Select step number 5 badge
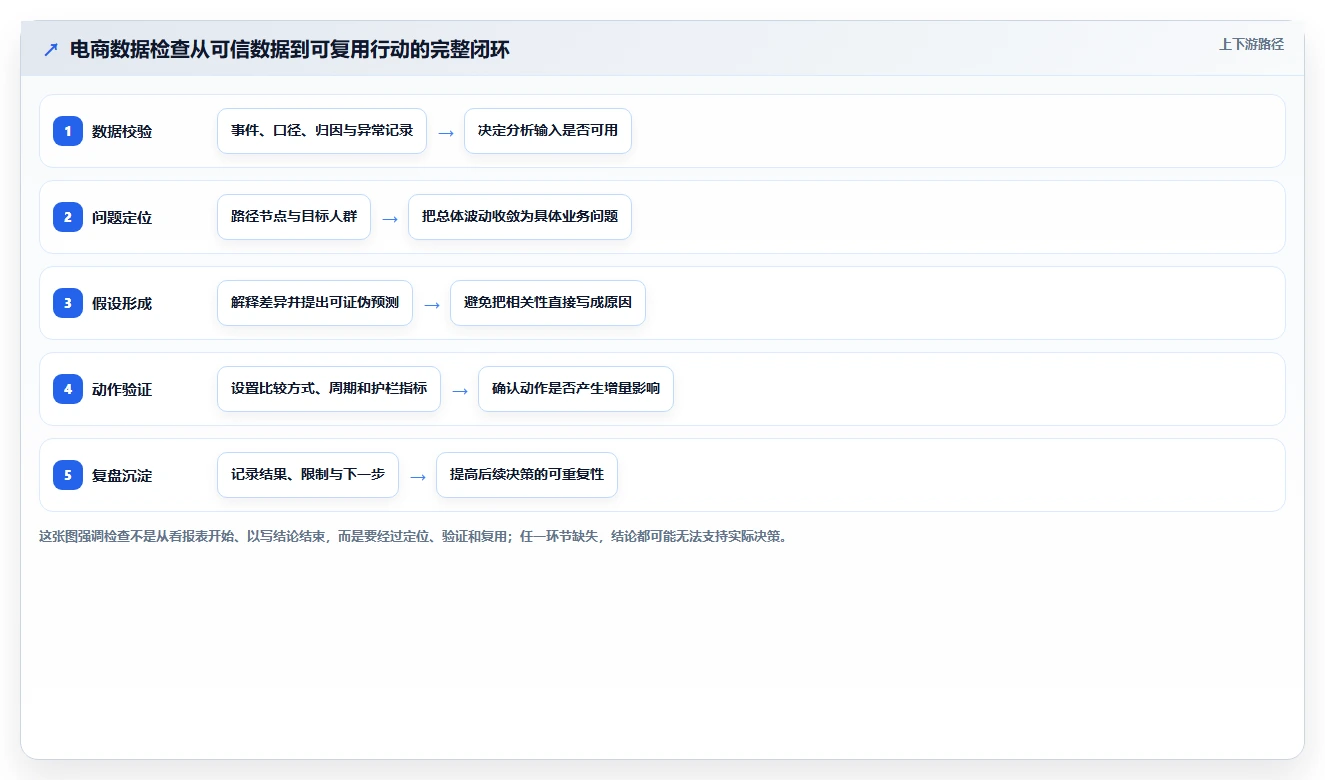 click(x=68, y=474)
